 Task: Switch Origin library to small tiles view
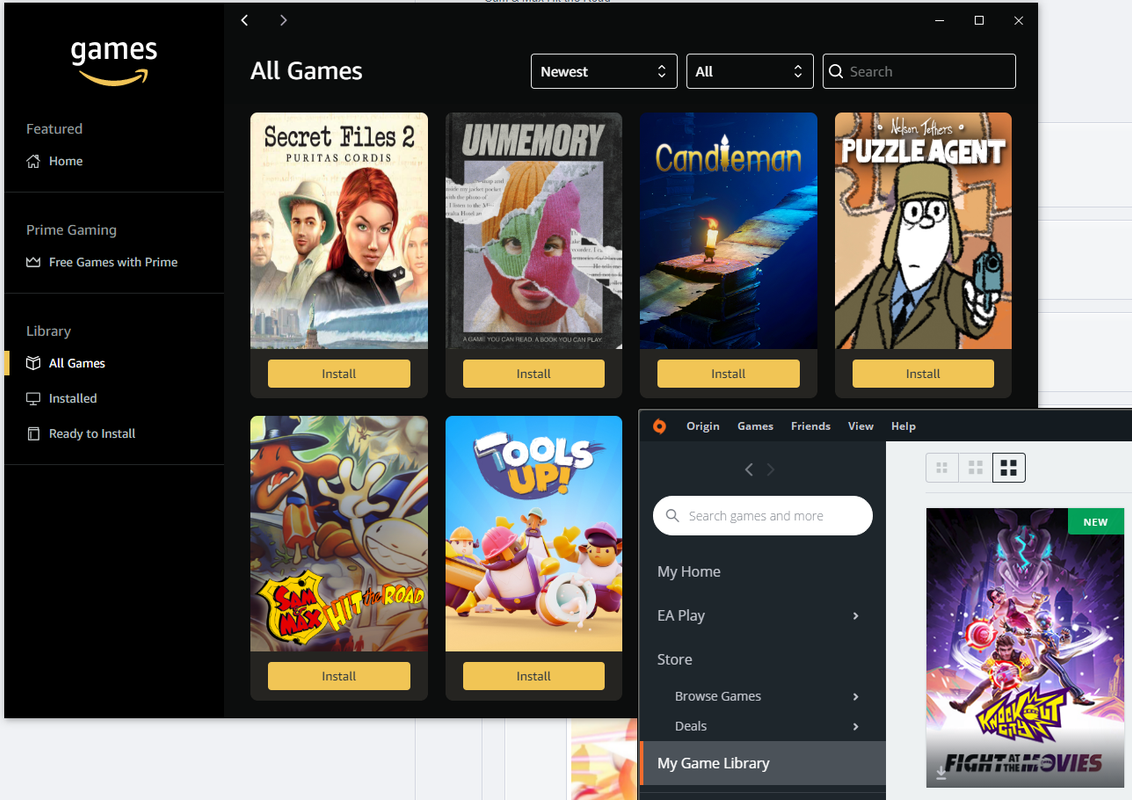941,468
